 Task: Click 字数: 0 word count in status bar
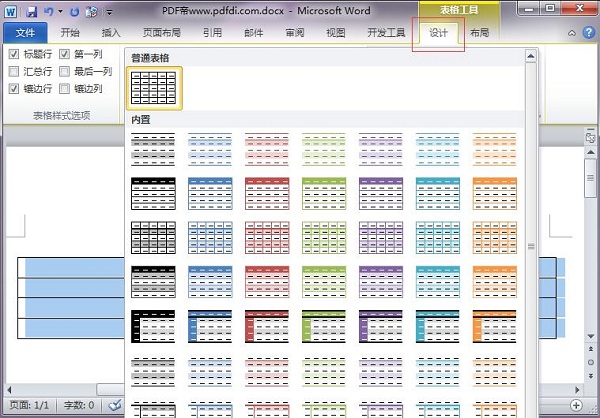point(79,405)
